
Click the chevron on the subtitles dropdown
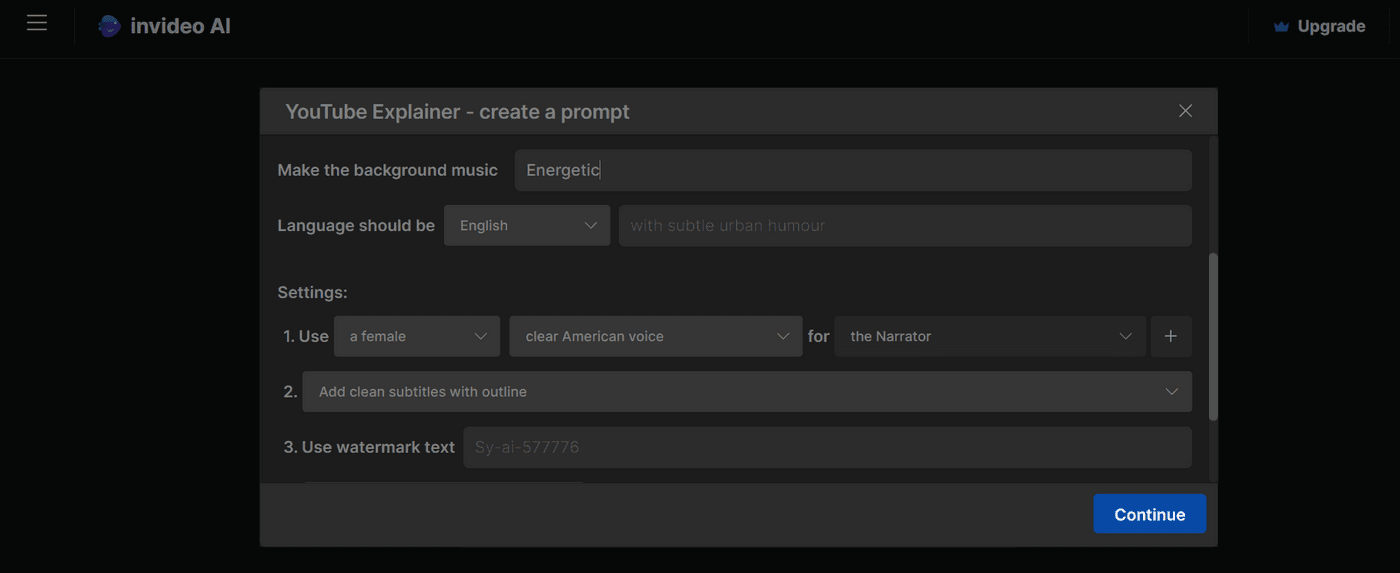click(x=1171, y=392)
